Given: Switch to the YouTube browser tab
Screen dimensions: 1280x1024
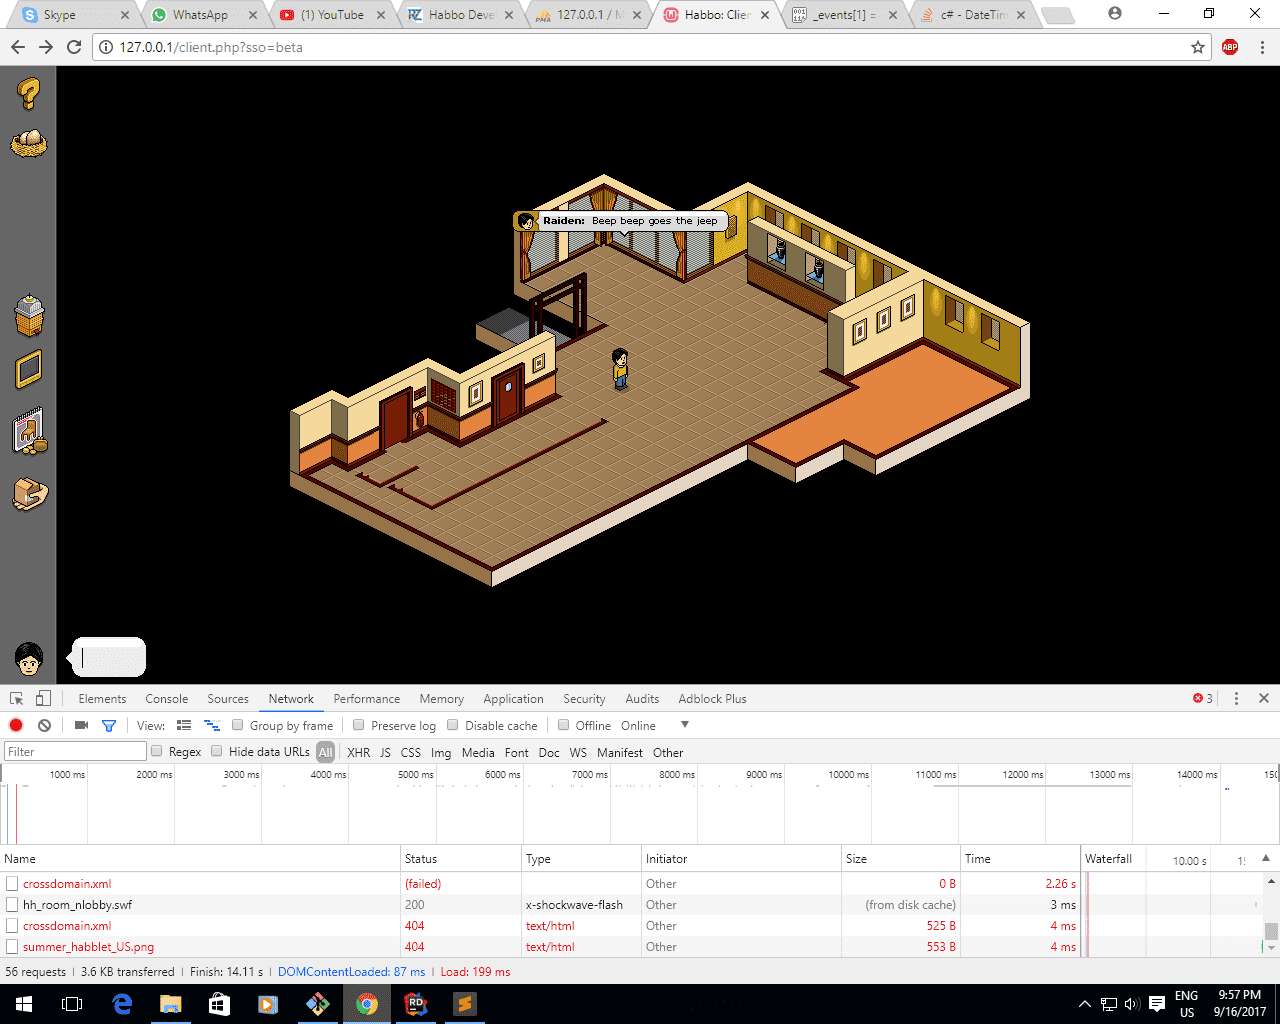Looking at the screenshot, I should tap(333, 15).
